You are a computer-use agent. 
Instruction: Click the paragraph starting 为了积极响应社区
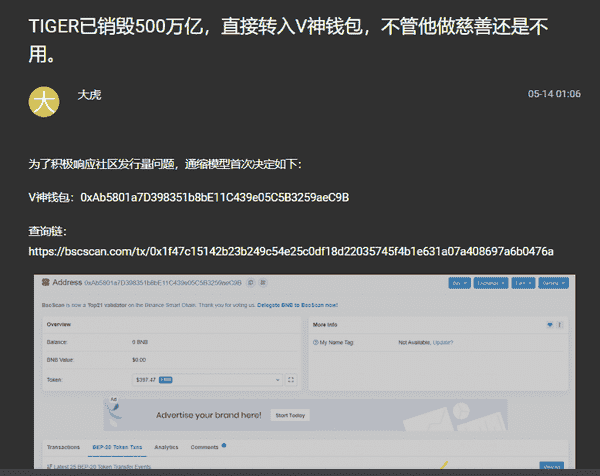click(165, 165)
